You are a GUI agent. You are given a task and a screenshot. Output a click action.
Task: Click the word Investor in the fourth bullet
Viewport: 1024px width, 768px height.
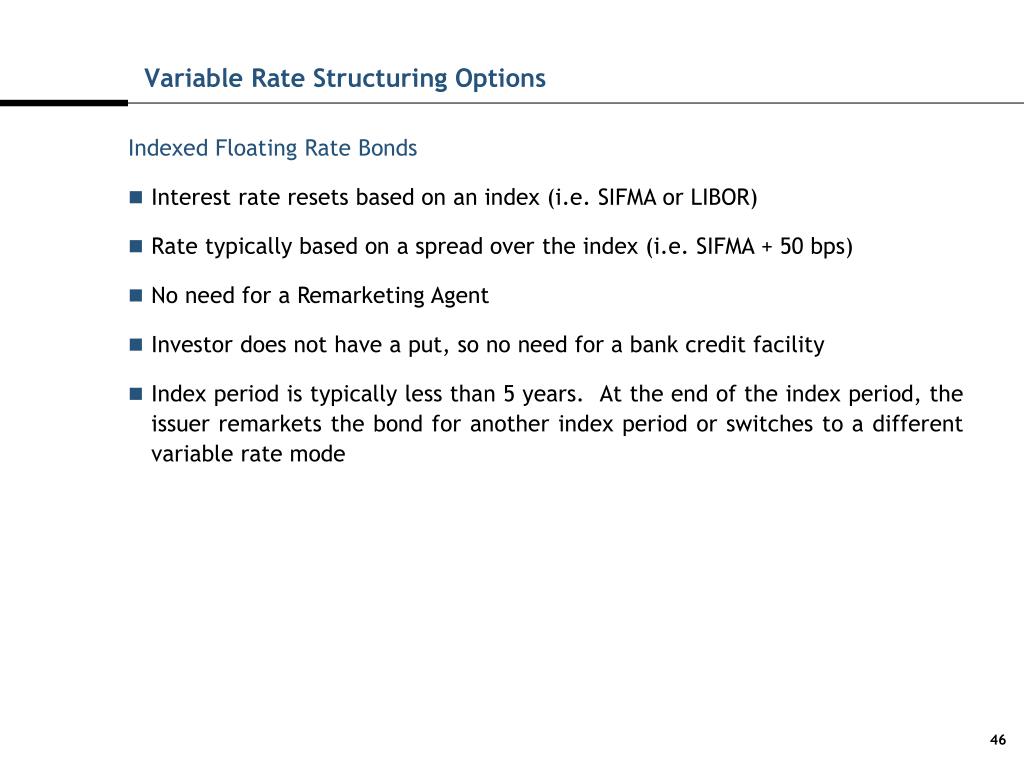tap(192, 345)
